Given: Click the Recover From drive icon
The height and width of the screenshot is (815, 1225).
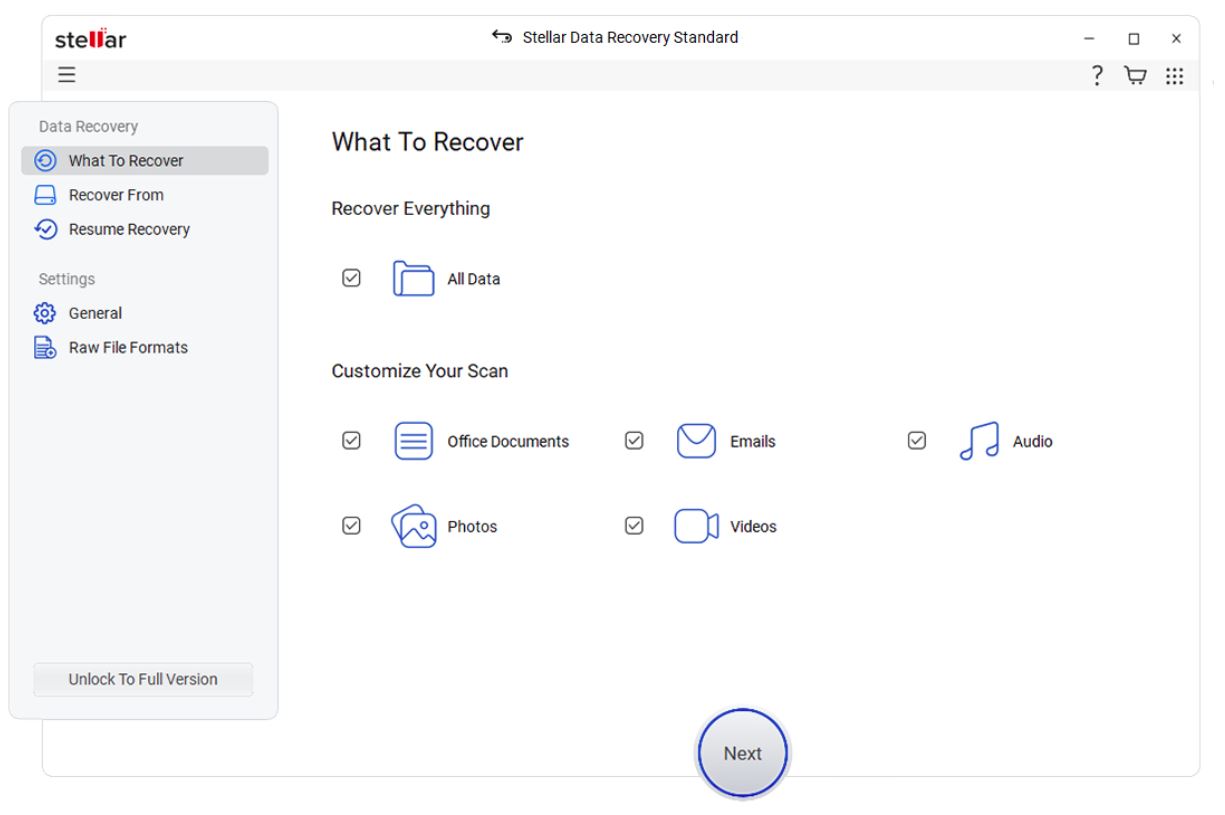Looking at the screenshot, I should (45, 195).
